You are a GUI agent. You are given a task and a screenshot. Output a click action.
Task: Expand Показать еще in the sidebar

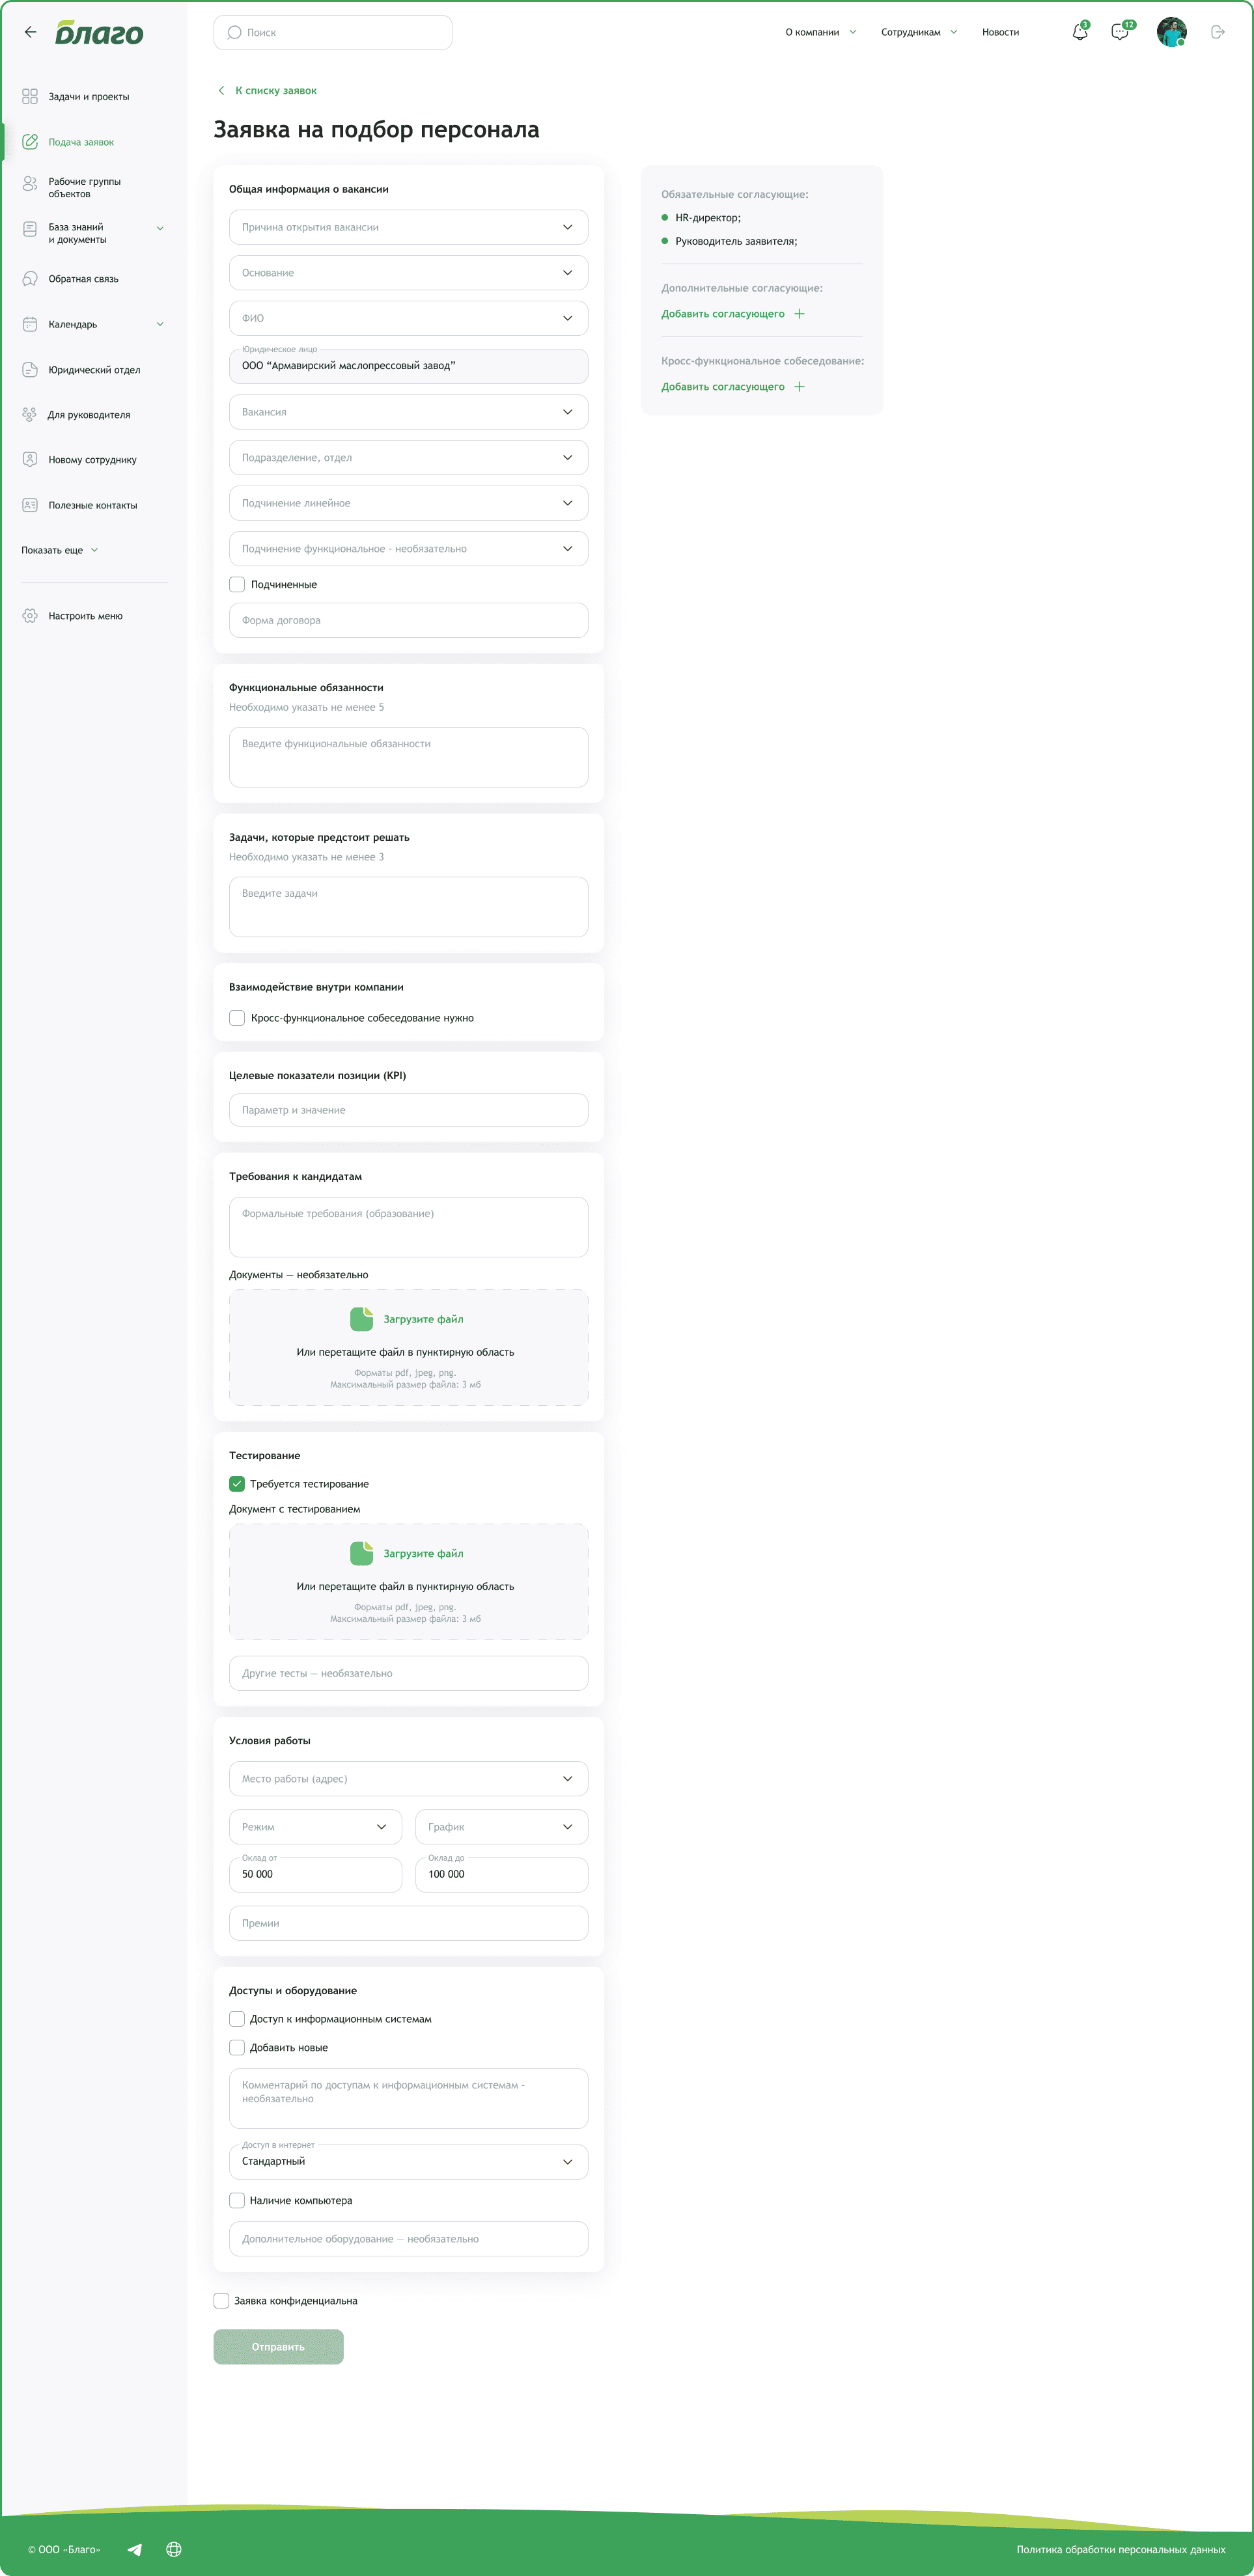[x=60, y=550]
